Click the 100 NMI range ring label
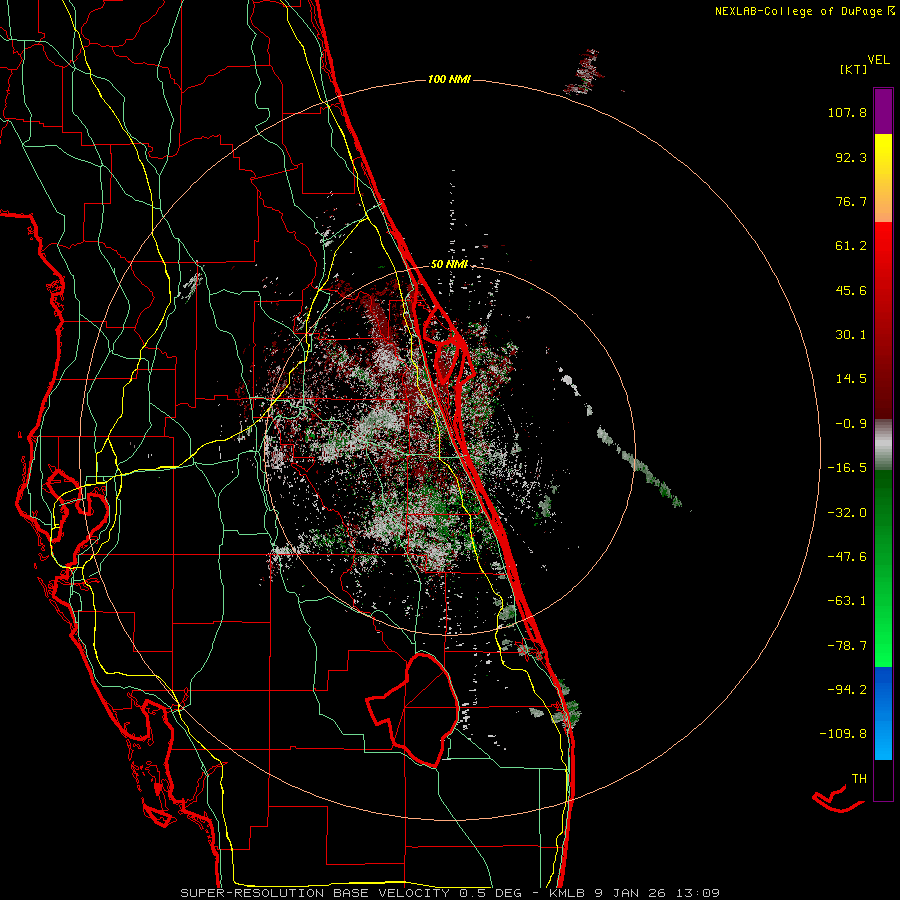The height and width of the screenshot is (900, 900). click(x=449, y=79)
